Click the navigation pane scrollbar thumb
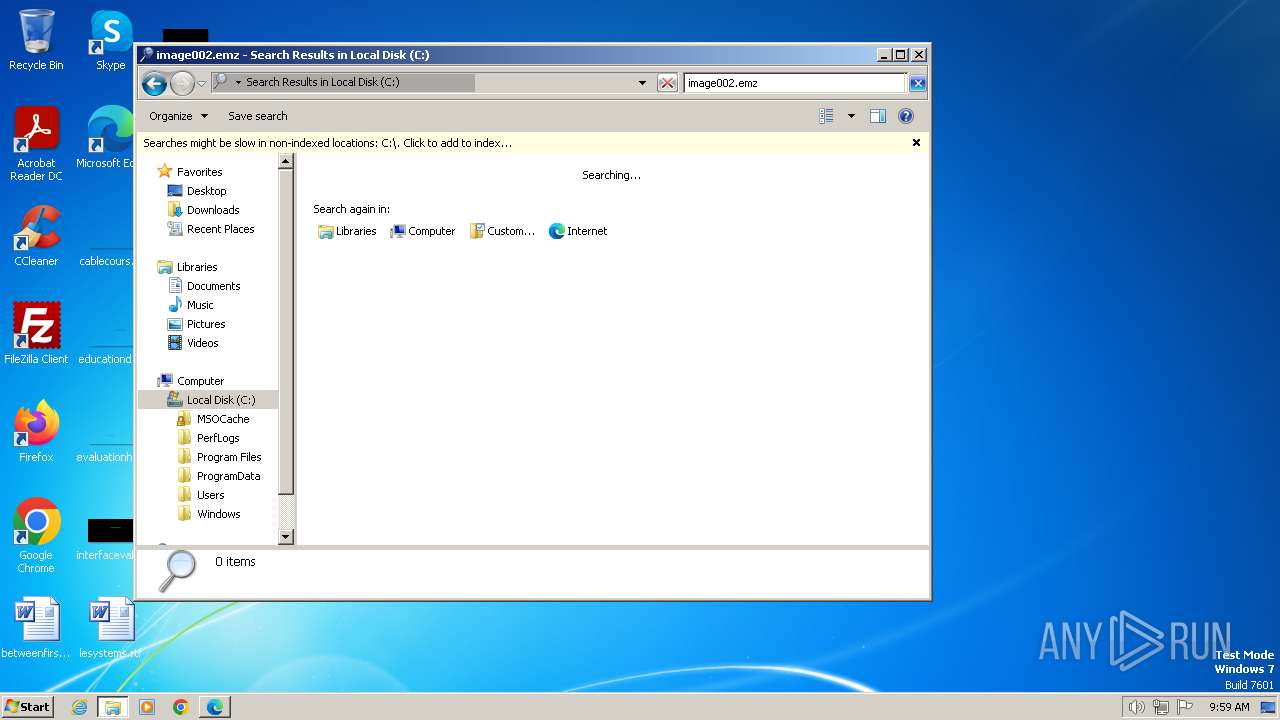The width and height of the screenshot is (1280, 720). coord(285,333)
